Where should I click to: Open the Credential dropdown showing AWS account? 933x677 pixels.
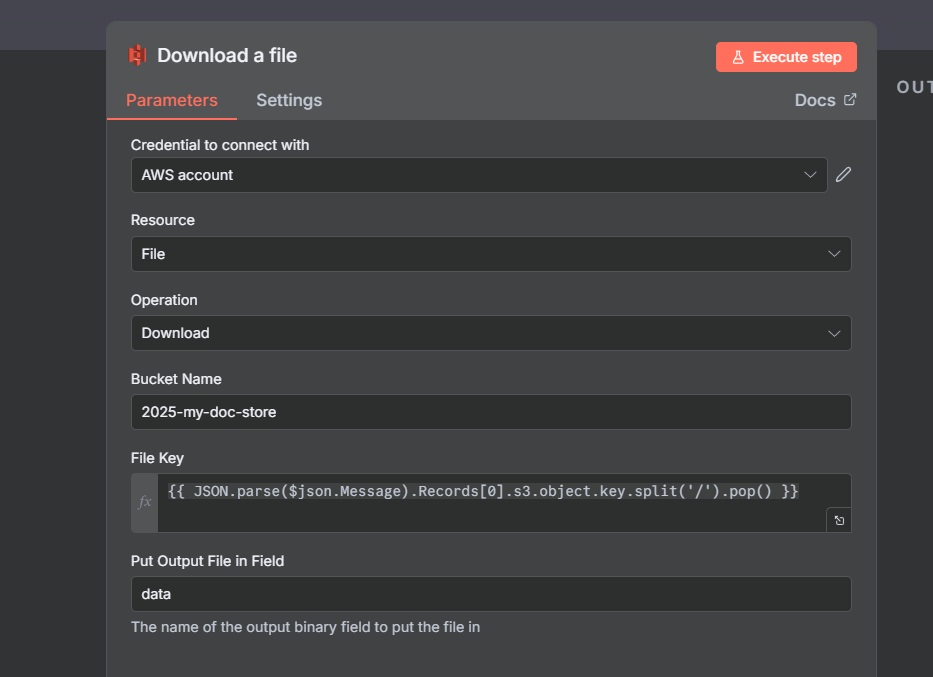click(479, 175)
